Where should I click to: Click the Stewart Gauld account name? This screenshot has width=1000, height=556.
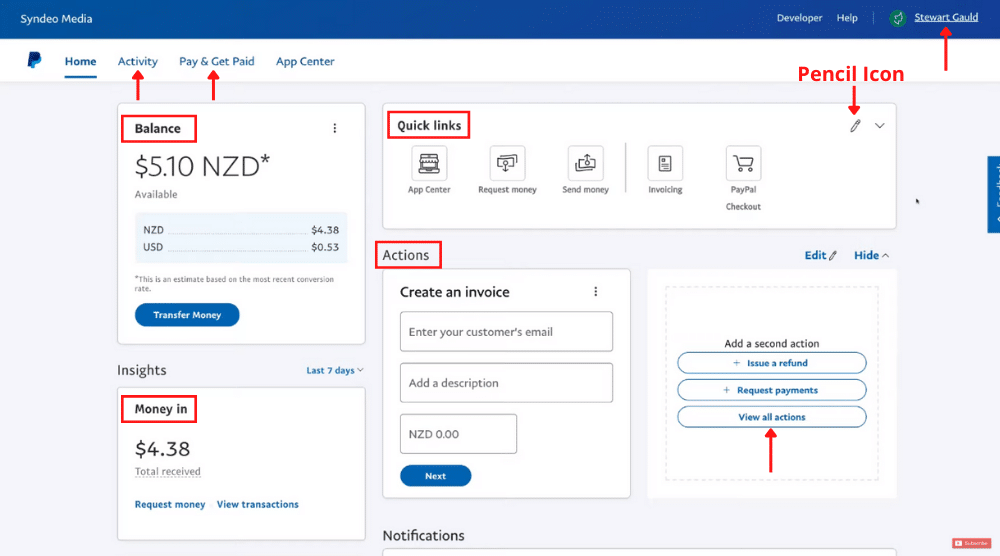946,17
